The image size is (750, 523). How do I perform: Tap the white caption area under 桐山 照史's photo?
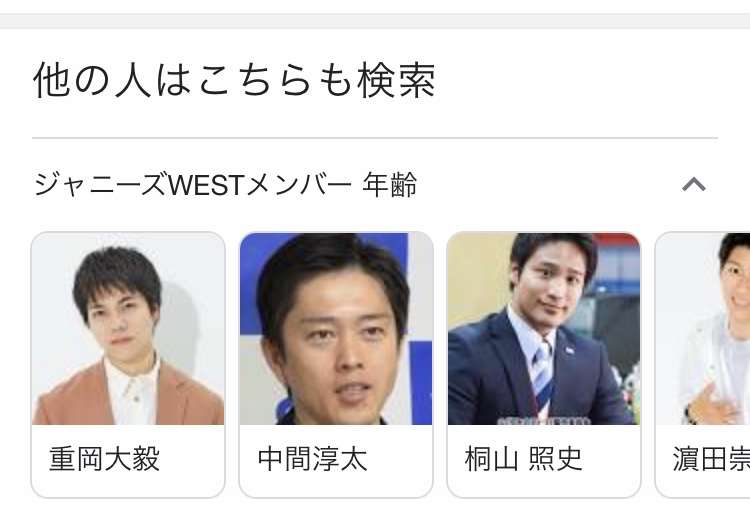[544, 460]
